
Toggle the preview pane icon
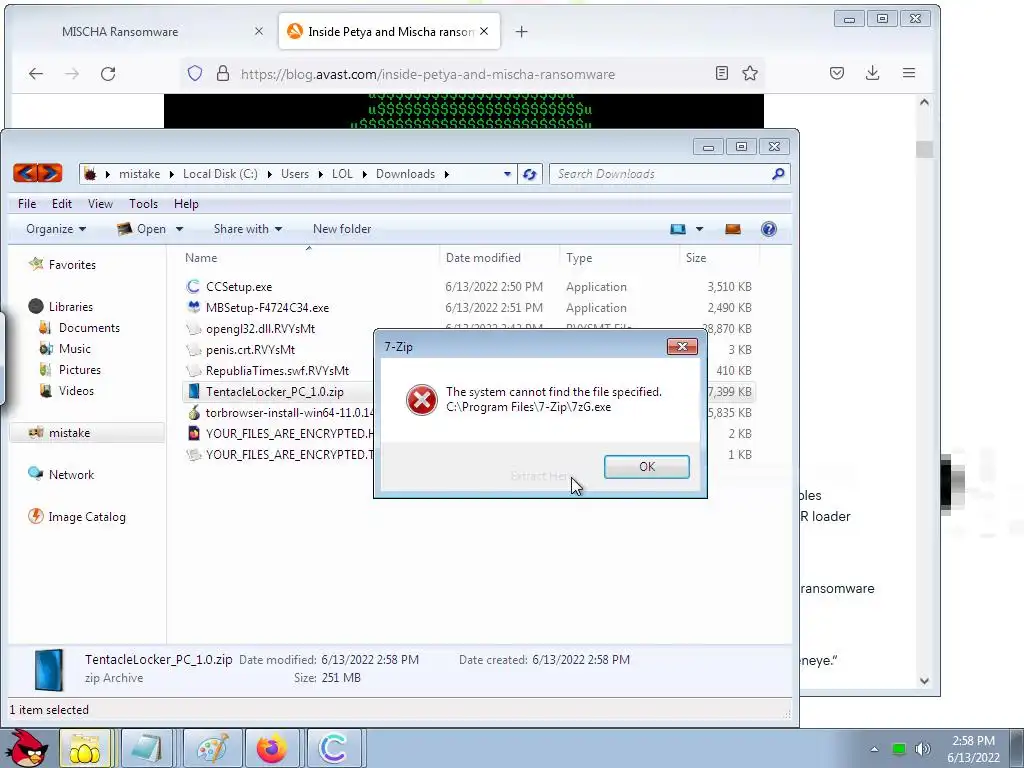tap(733, 229)
